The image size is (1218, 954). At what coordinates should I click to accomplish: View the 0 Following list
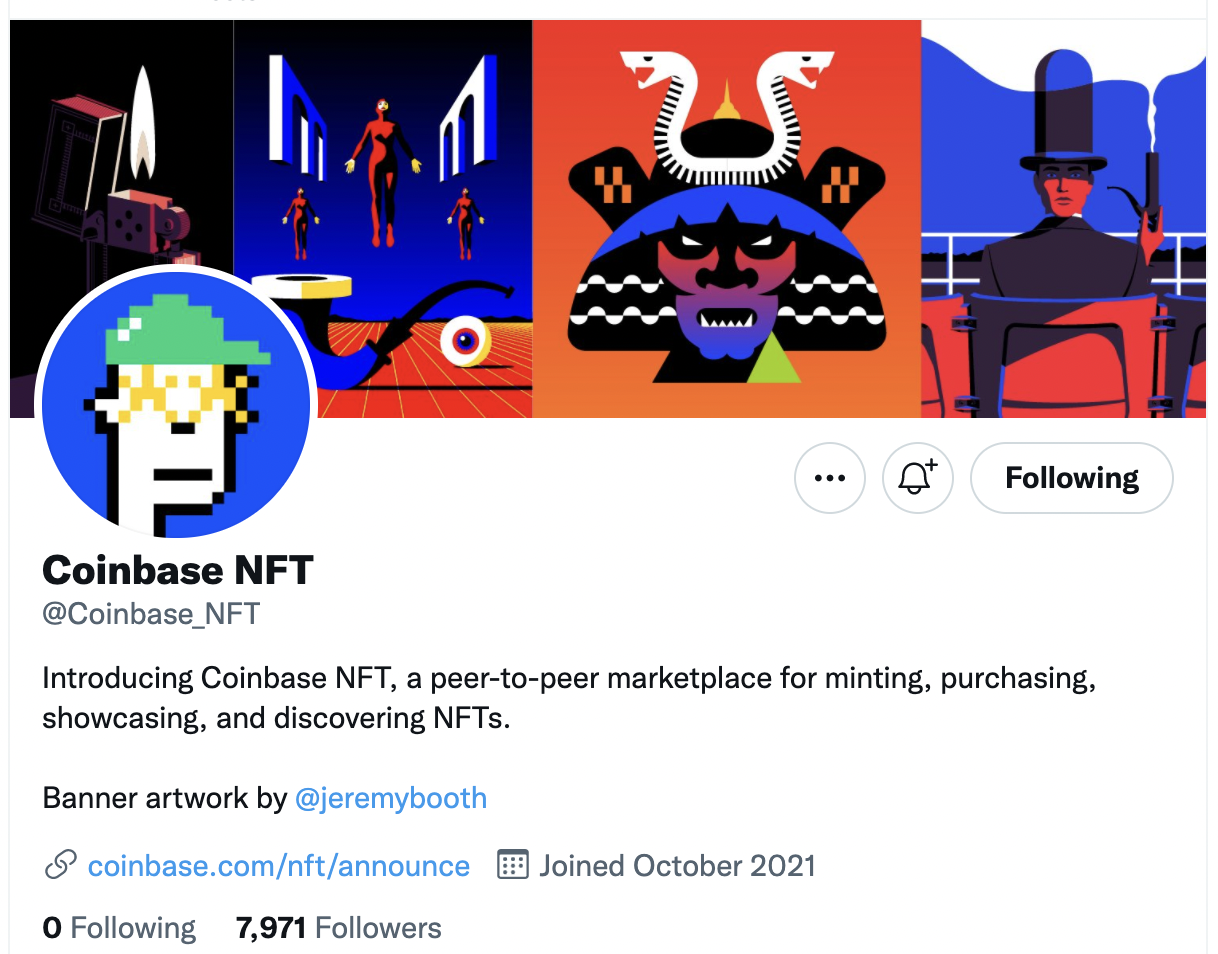tap(119, 928)
